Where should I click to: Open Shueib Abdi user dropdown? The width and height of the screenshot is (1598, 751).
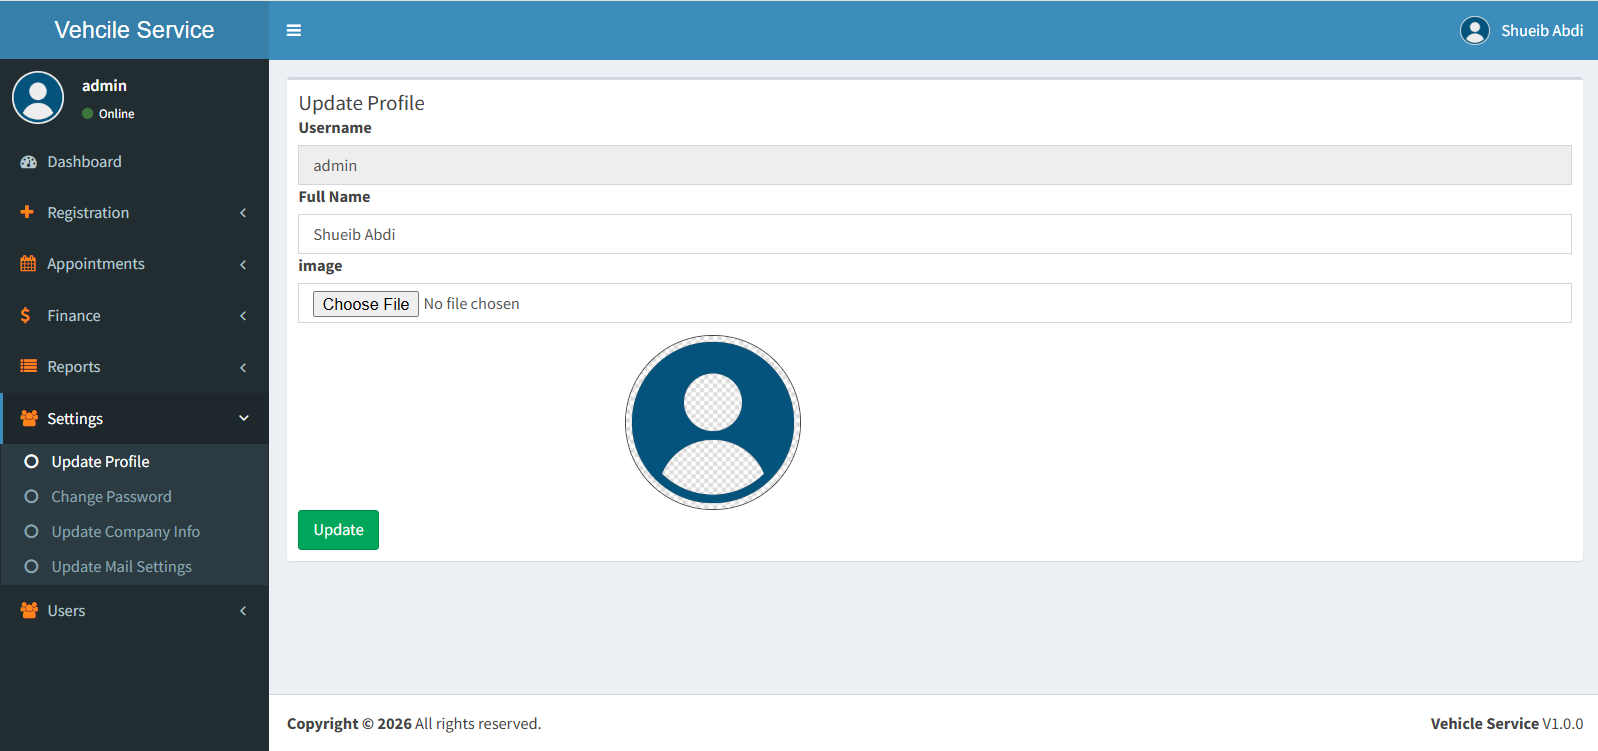tap(1521, 30)
